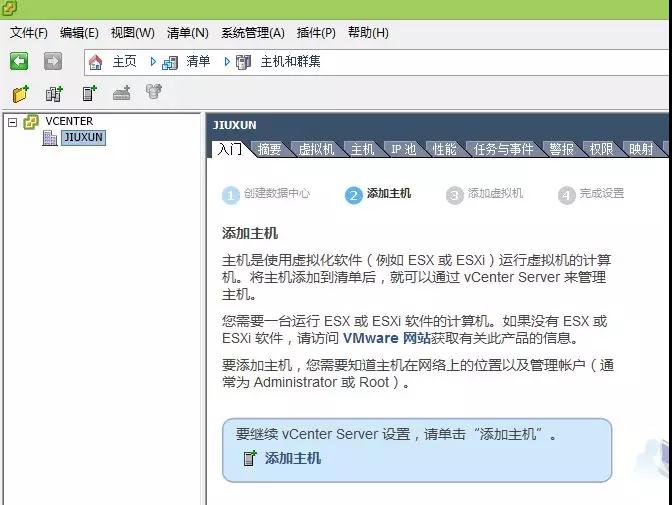Switch to the 任务与事件 tab

504,149
